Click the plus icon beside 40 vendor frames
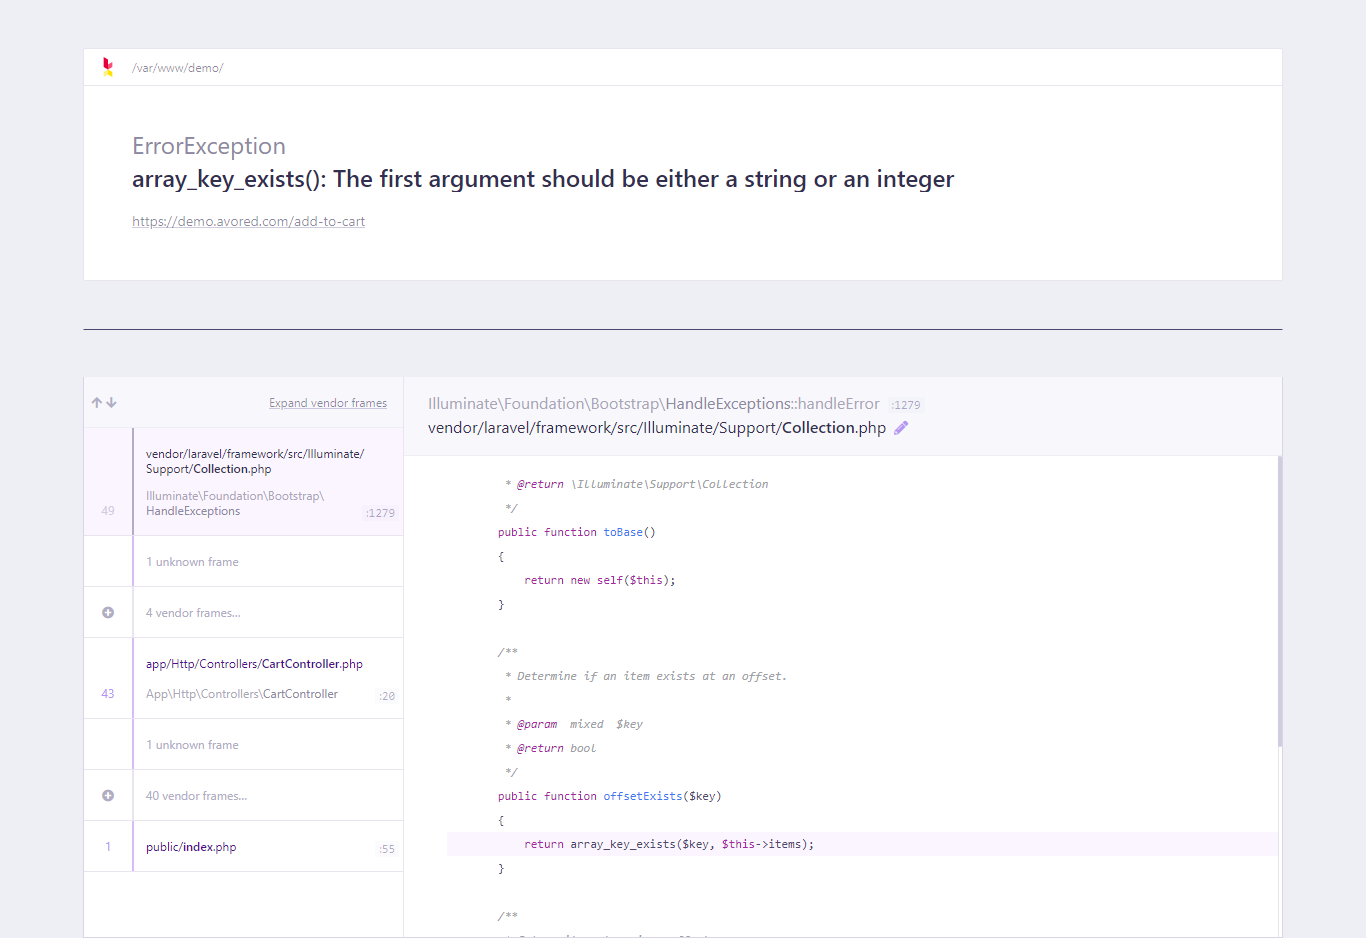 pos(108,795)
